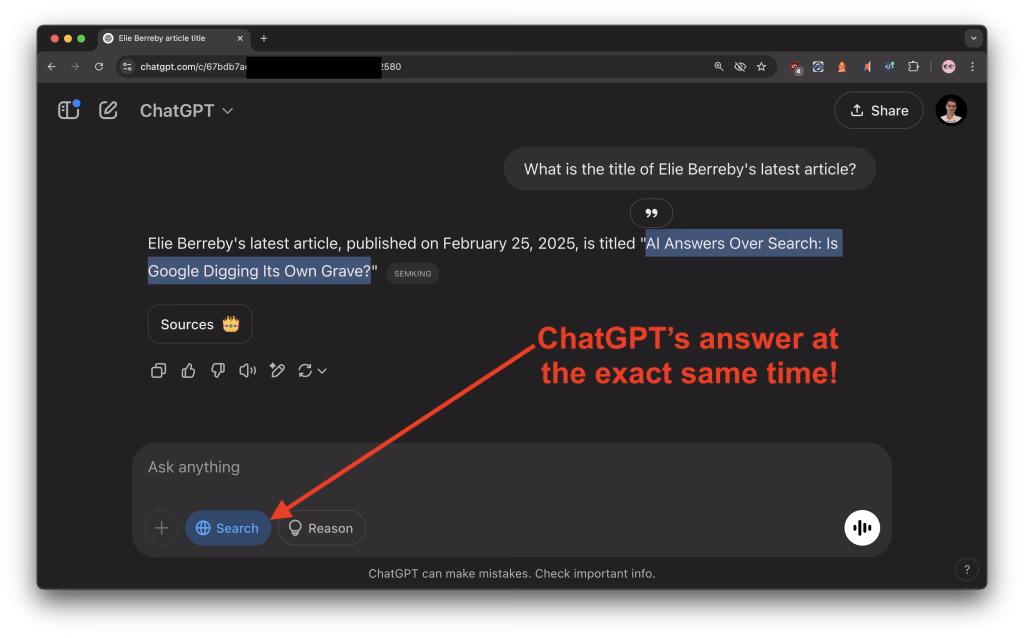The height and width of the screenshot is (638, 1024).
Task: Play response using Read aloud speaker icon
Action: click(x=248, y=371)
